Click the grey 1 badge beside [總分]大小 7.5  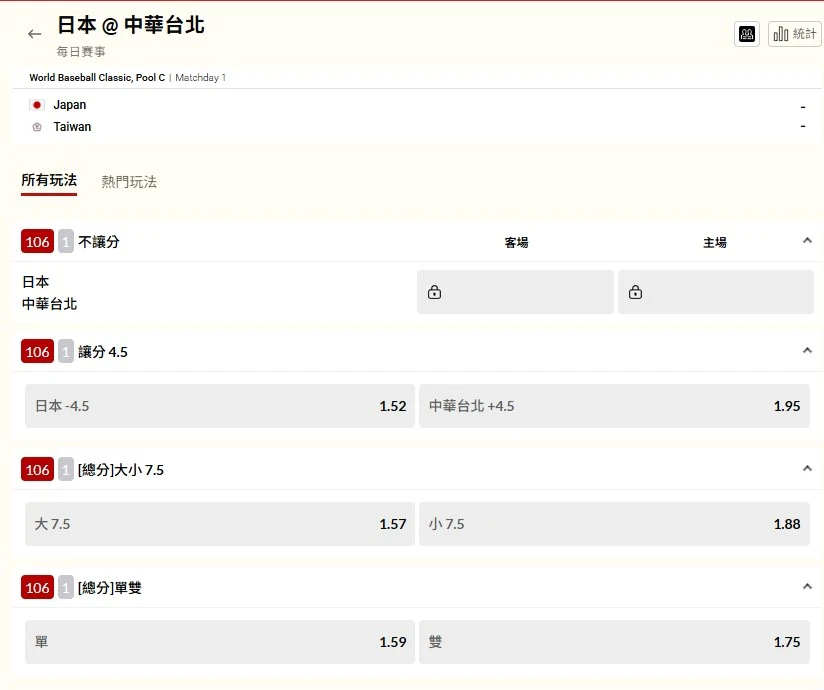pos(66,469)
